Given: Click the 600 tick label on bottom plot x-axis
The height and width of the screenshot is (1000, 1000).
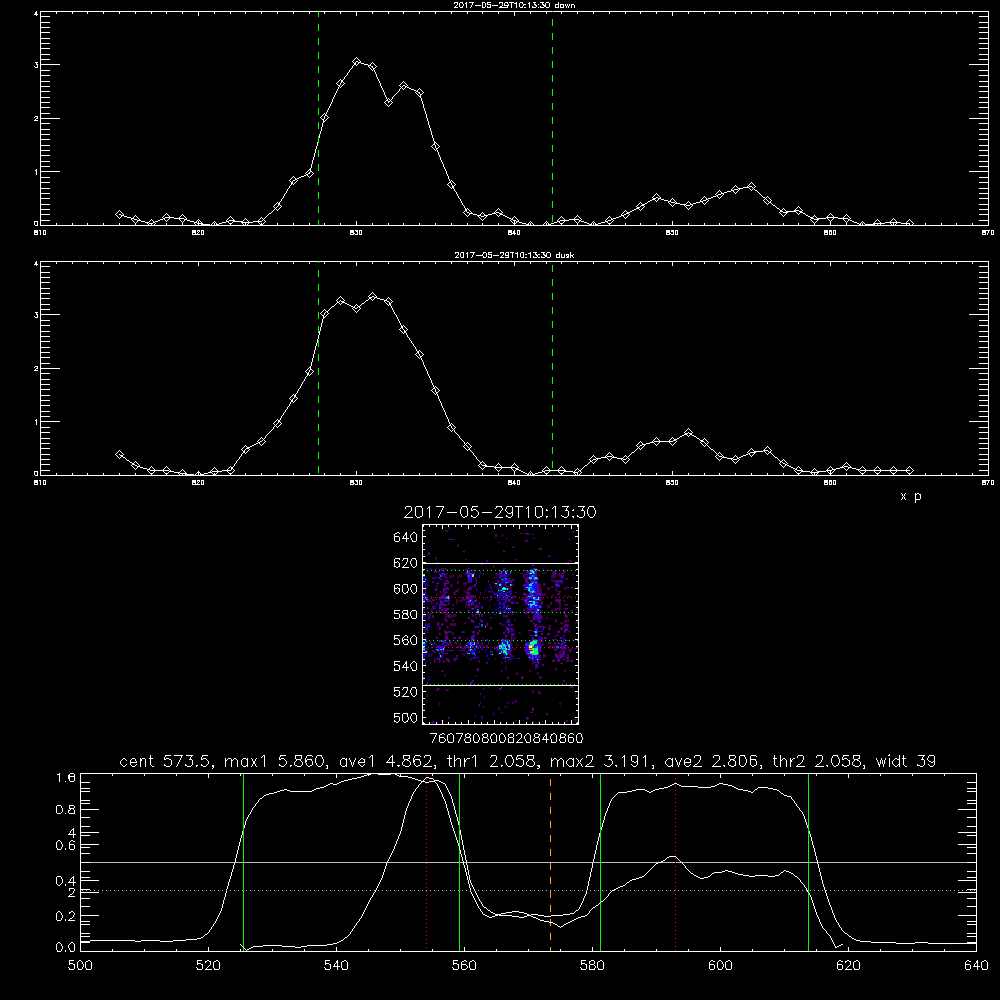Looking at the screenshot, I should click(x=720, y=966).
